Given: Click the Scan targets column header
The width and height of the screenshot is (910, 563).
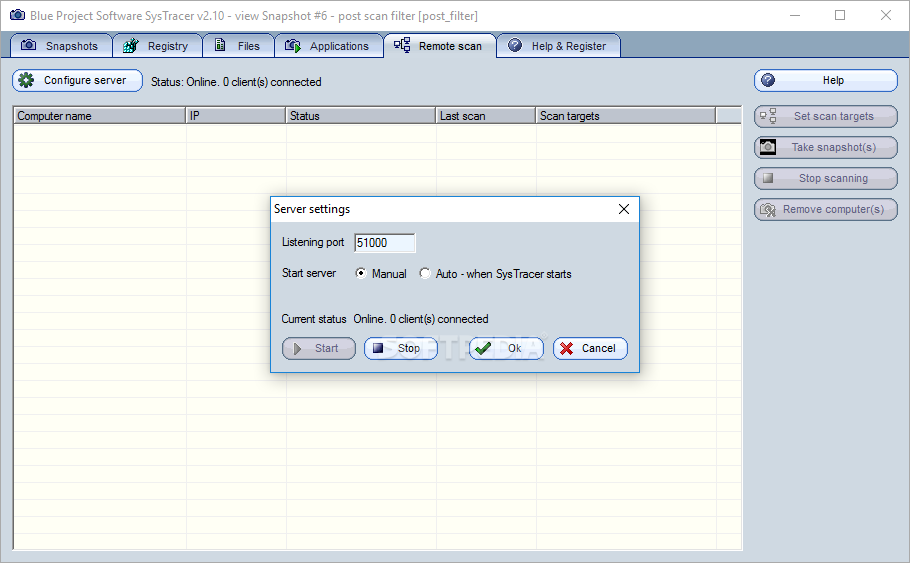Looking at the screenshot, I should 626,116.
